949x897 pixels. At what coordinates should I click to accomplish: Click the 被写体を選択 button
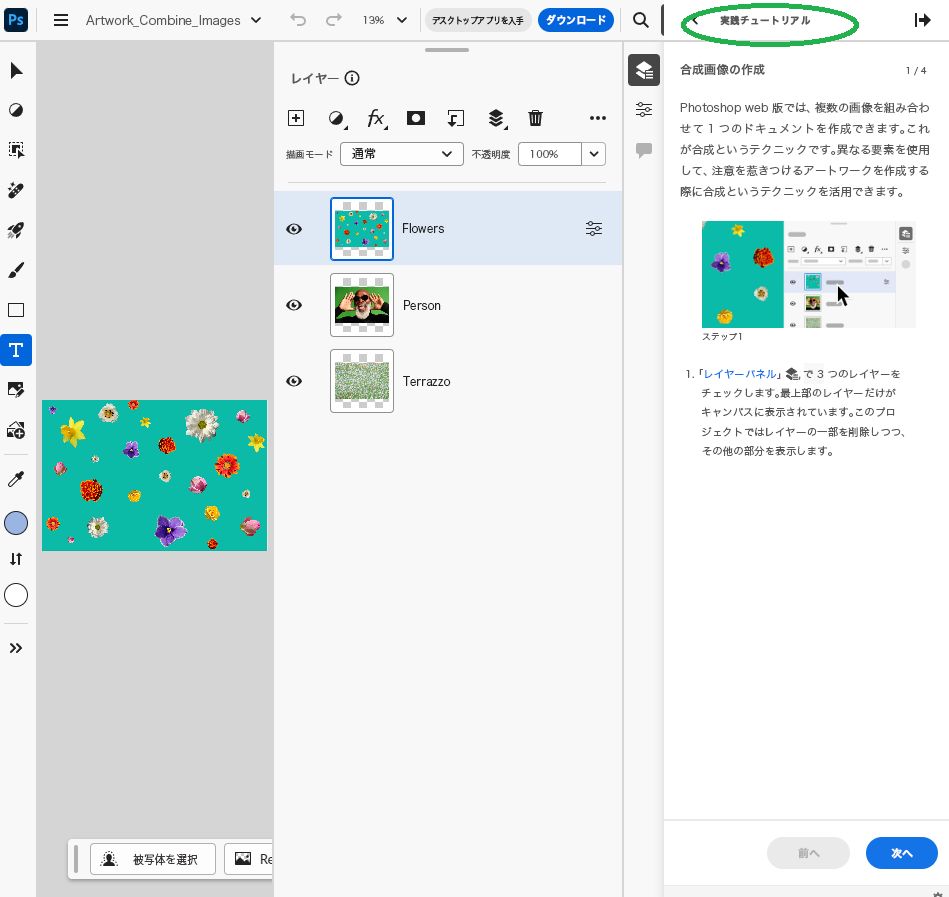tap(153, 859)
